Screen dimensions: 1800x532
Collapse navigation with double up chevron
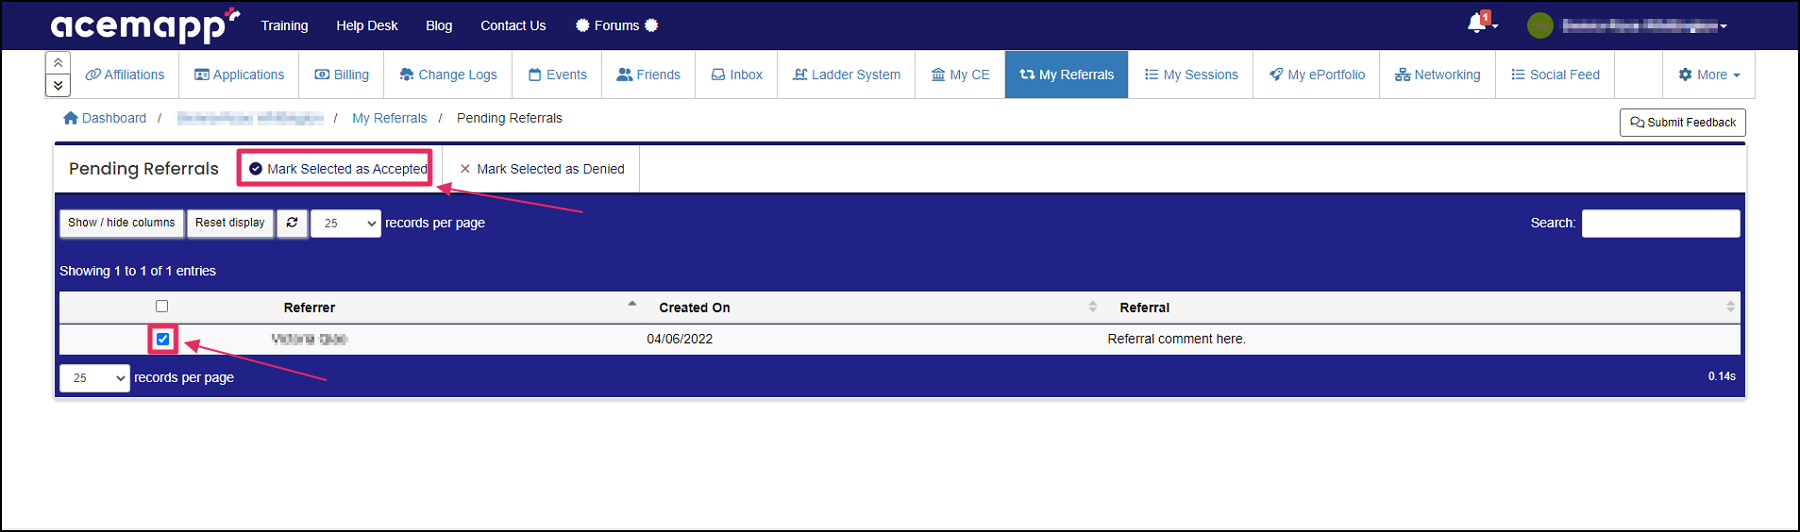58,62
